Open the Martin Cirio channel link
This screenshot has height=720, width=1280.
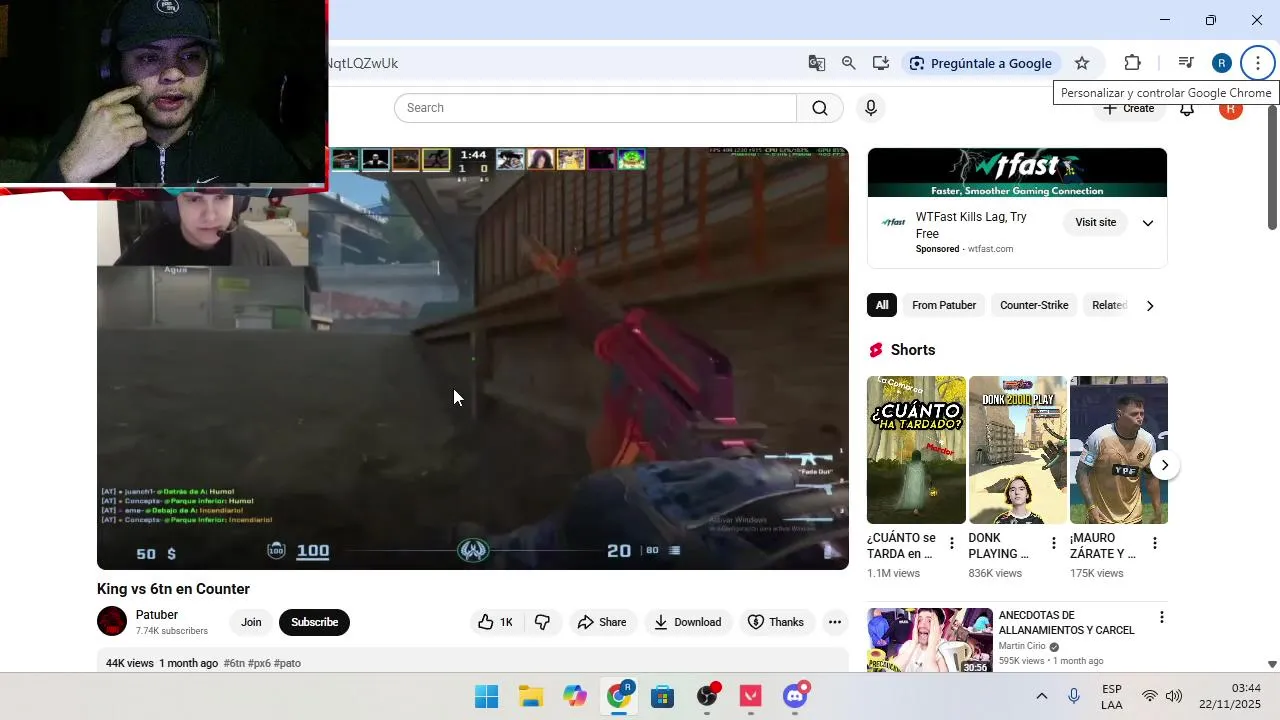(1022, 646)
